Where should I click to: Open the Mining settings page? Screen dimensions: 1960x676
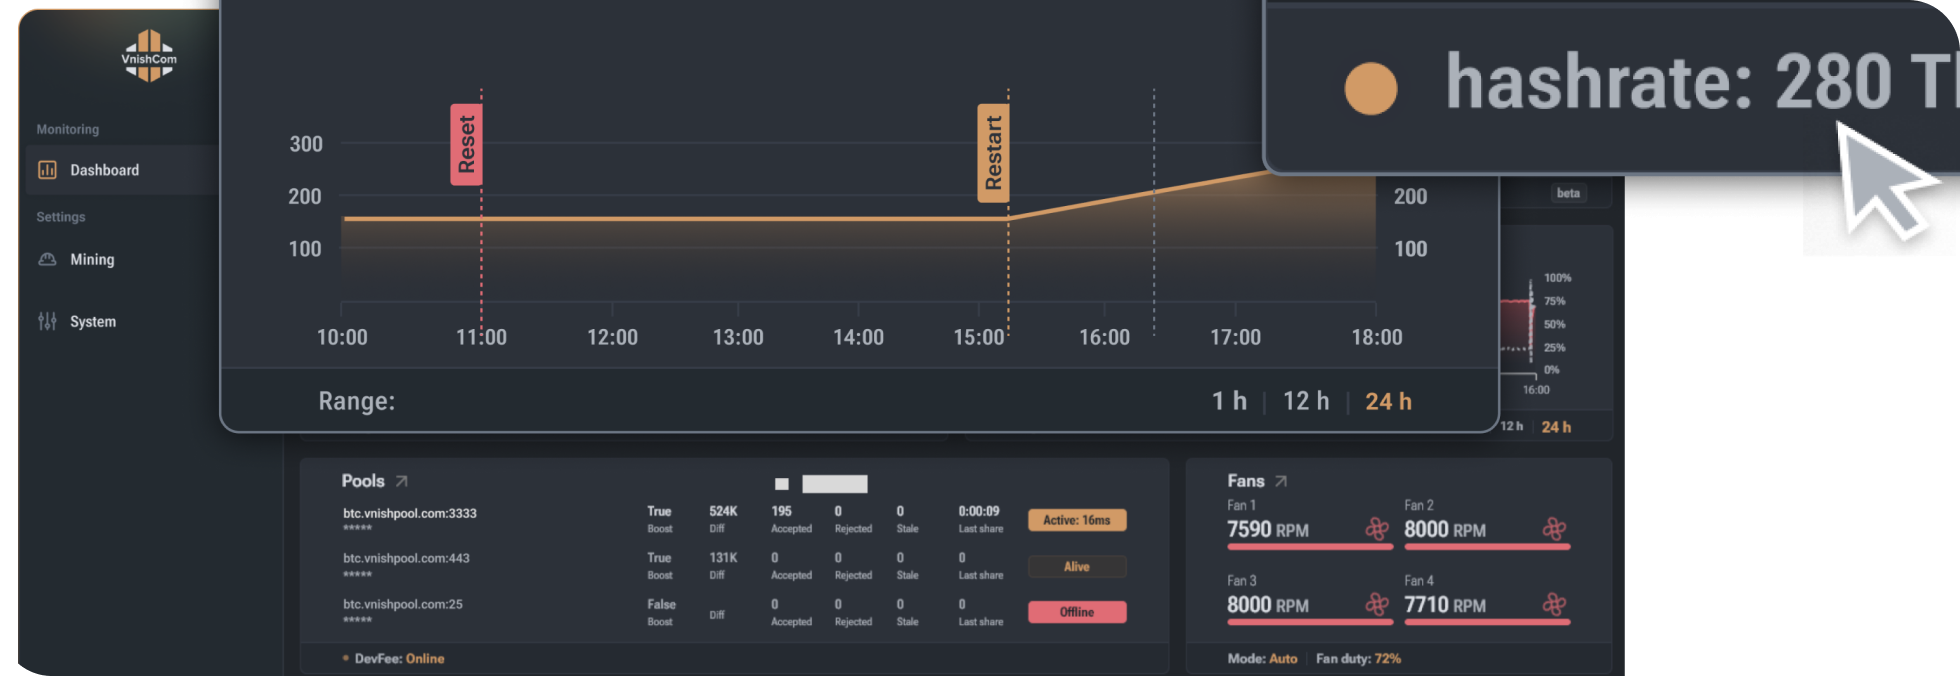click(92, 259)
